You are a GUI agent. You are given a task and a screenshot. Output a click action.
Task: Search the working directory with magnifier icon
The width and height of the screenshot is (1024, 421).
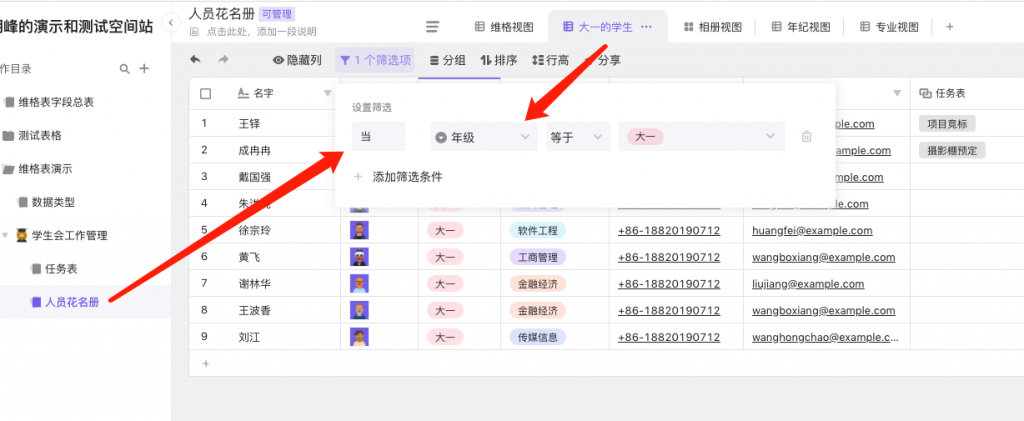[125, 69]
